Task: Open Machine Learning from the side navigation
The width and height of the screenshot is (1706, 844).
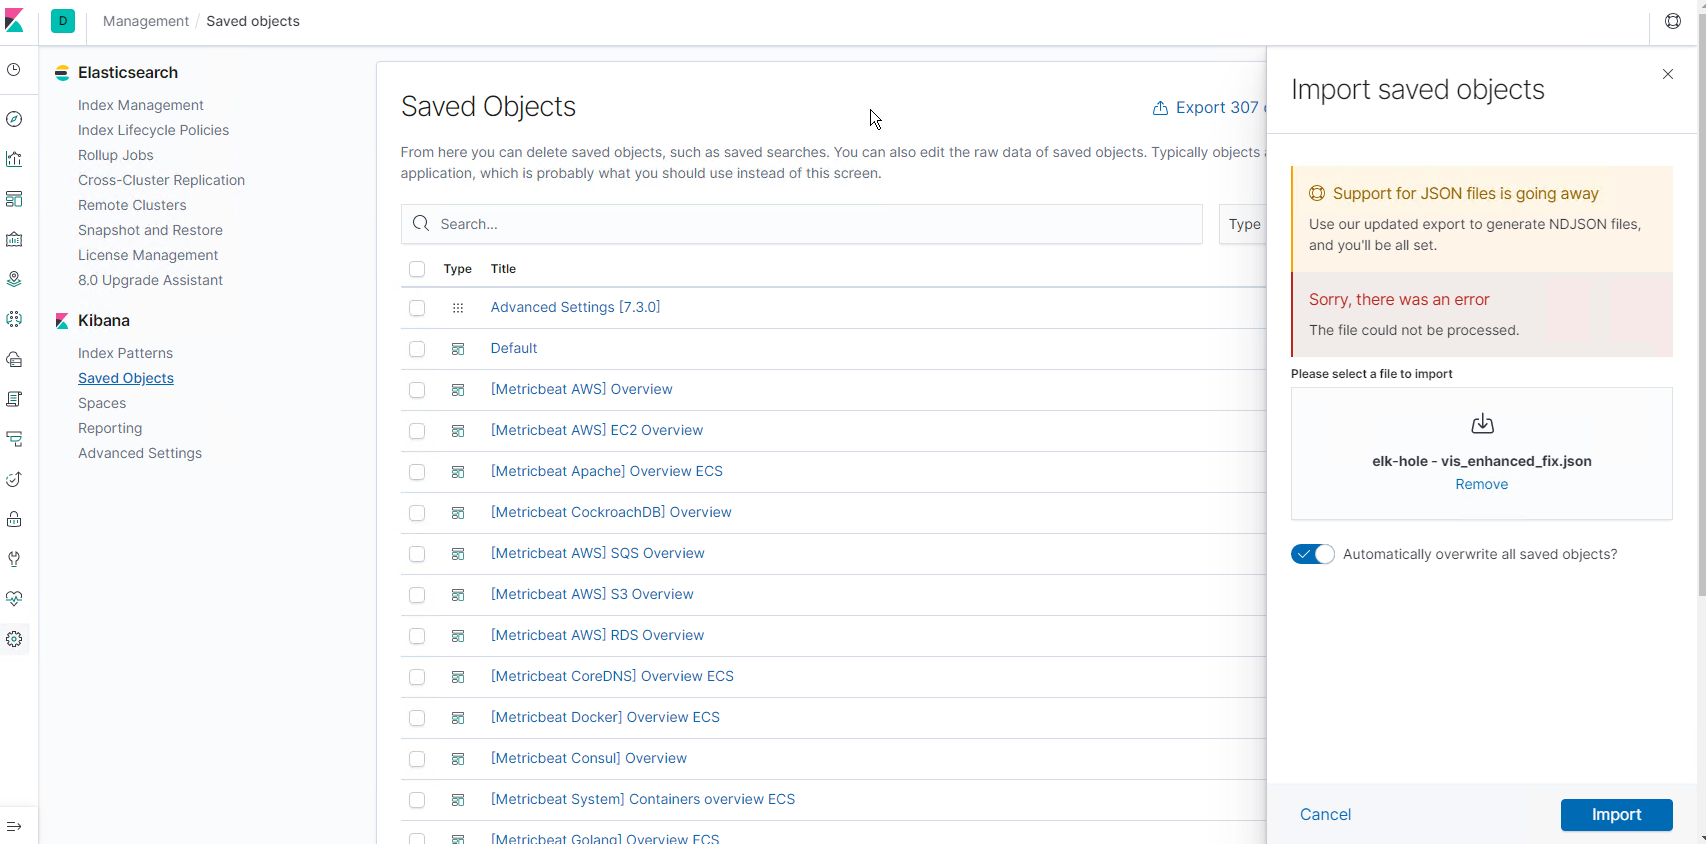Action: [x=14, y=319]
